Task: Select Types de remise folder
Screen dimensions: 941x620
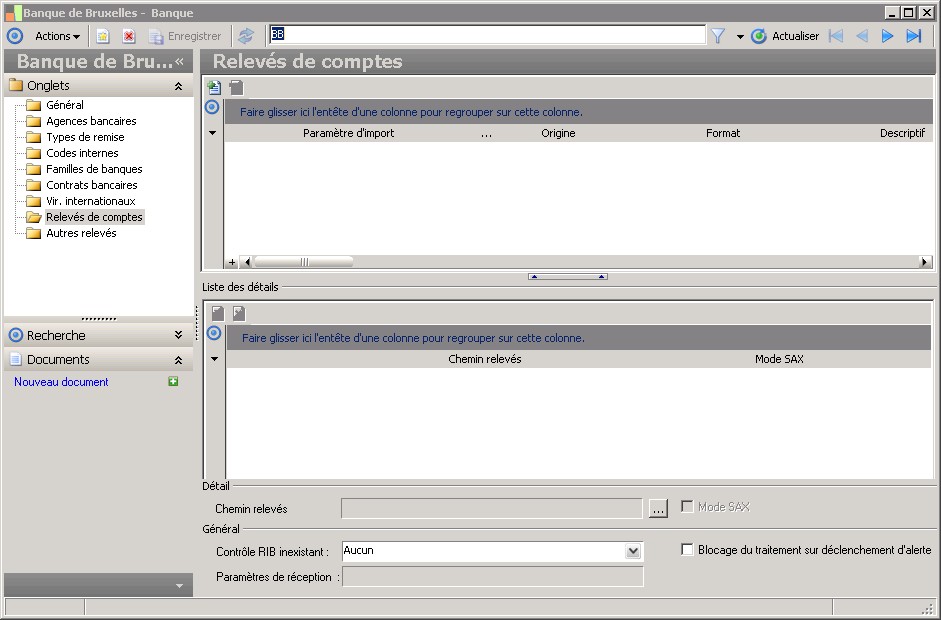Action: click(85, 137)
